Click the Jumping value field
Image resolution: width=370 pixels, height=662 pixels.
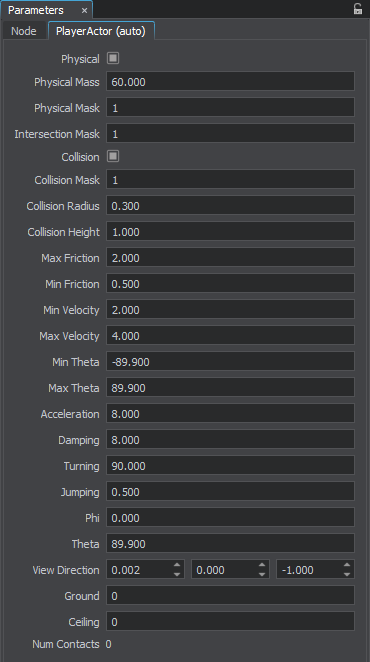click(x=230, y=492)
